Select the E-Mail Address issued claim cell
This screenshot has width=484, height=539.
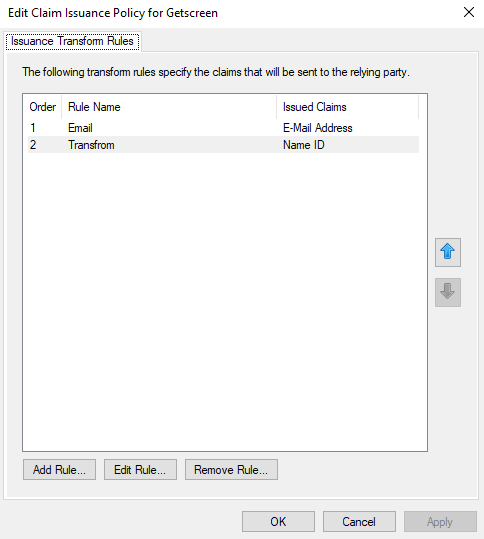point(318,128)
